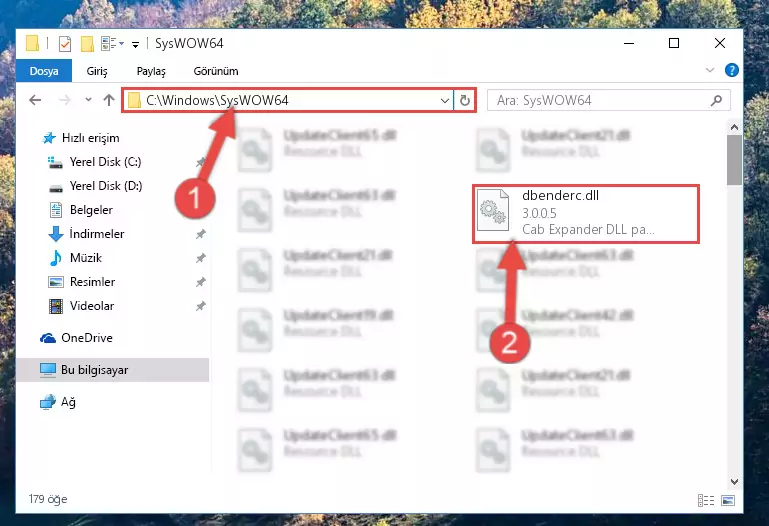
Task: Open recent locations dropdown arrow
Action: click(88, 100)
